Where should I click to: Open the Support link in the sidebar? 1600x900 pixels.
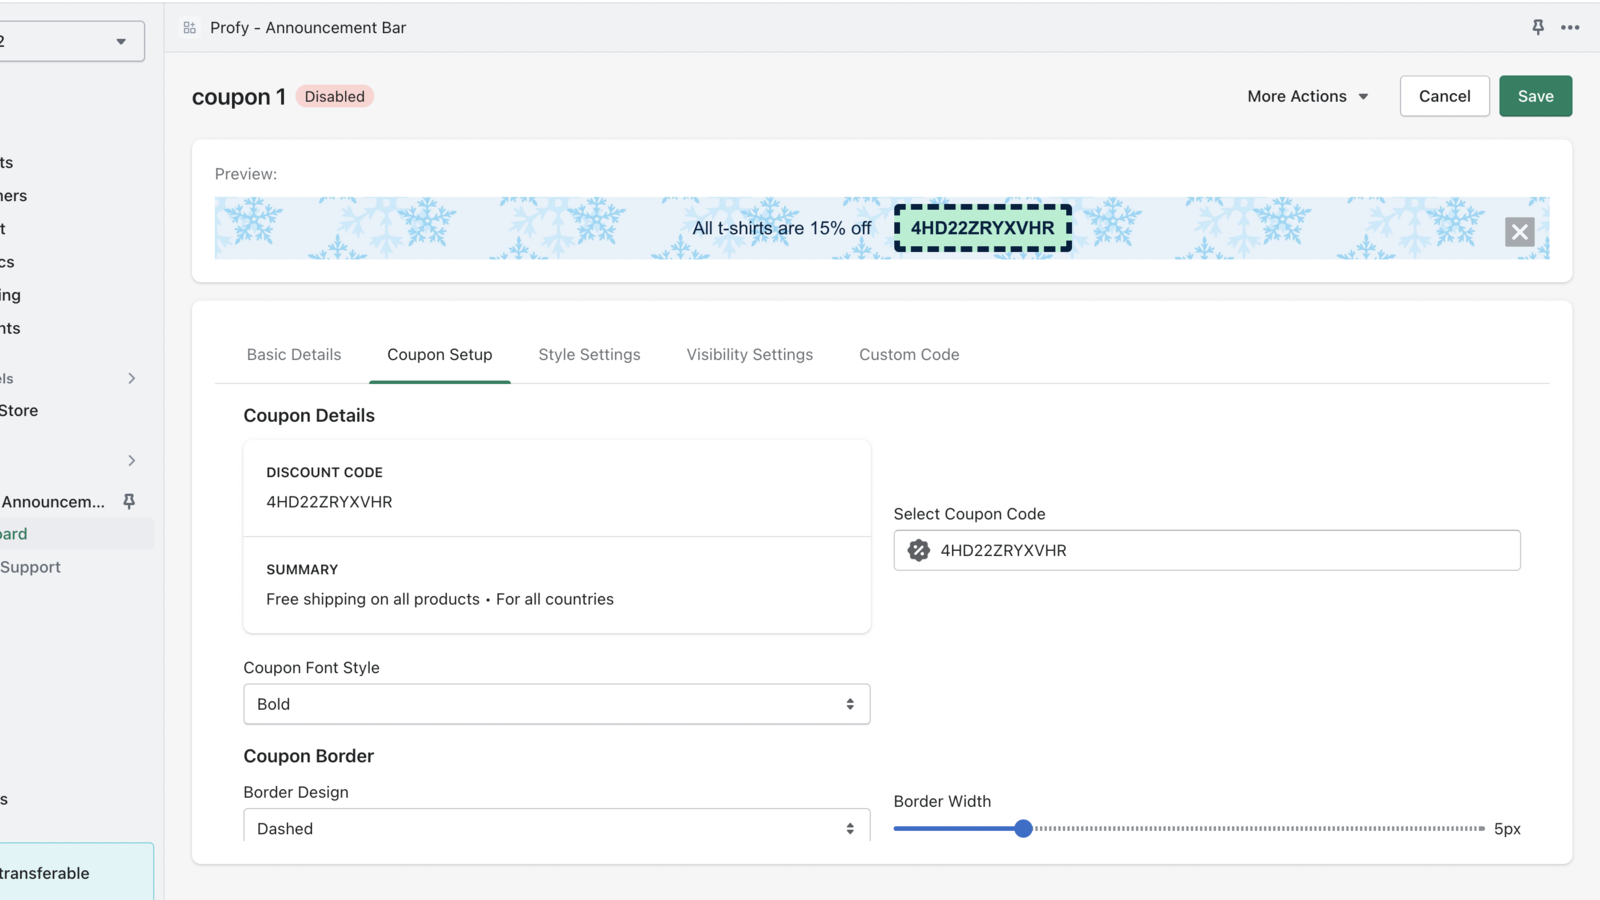click(30, 567)
